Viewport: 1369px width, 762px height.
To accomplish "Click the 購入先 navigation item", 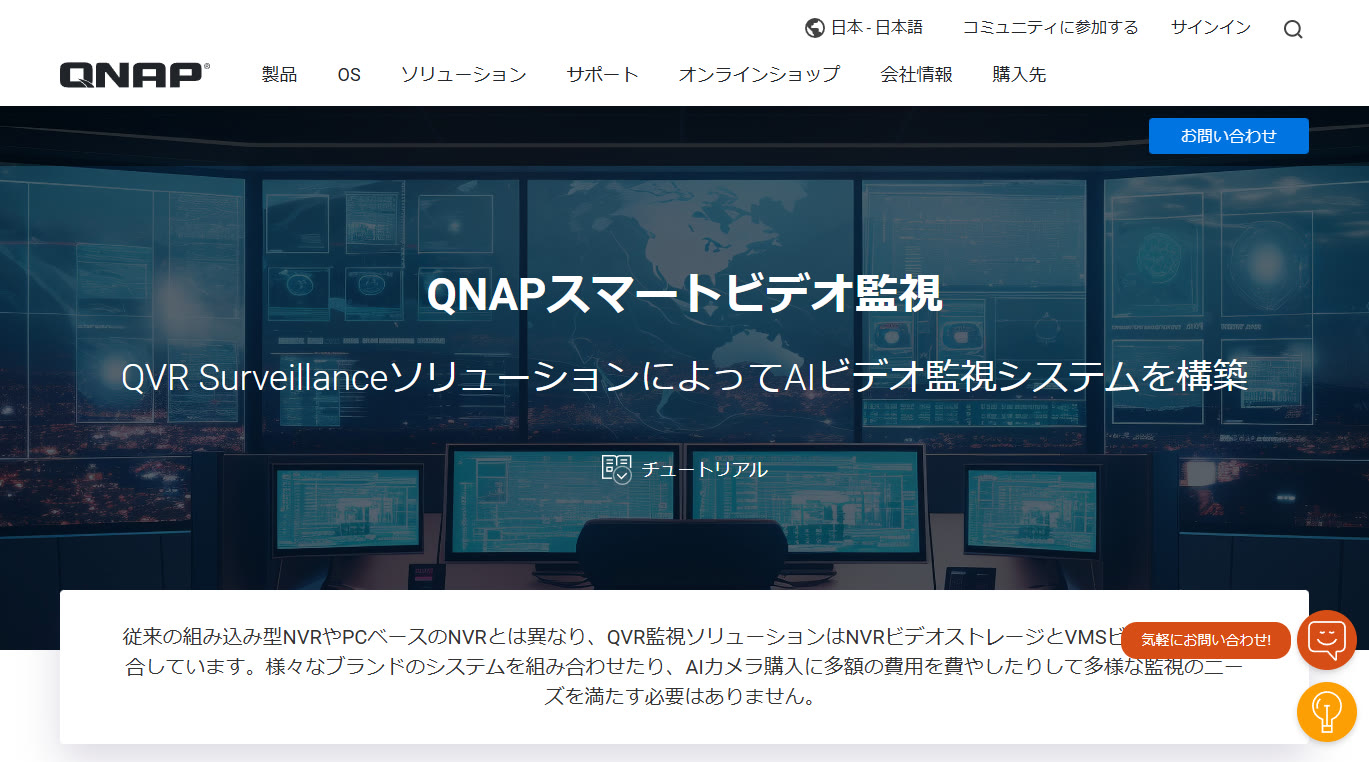I will [1019, 75].
